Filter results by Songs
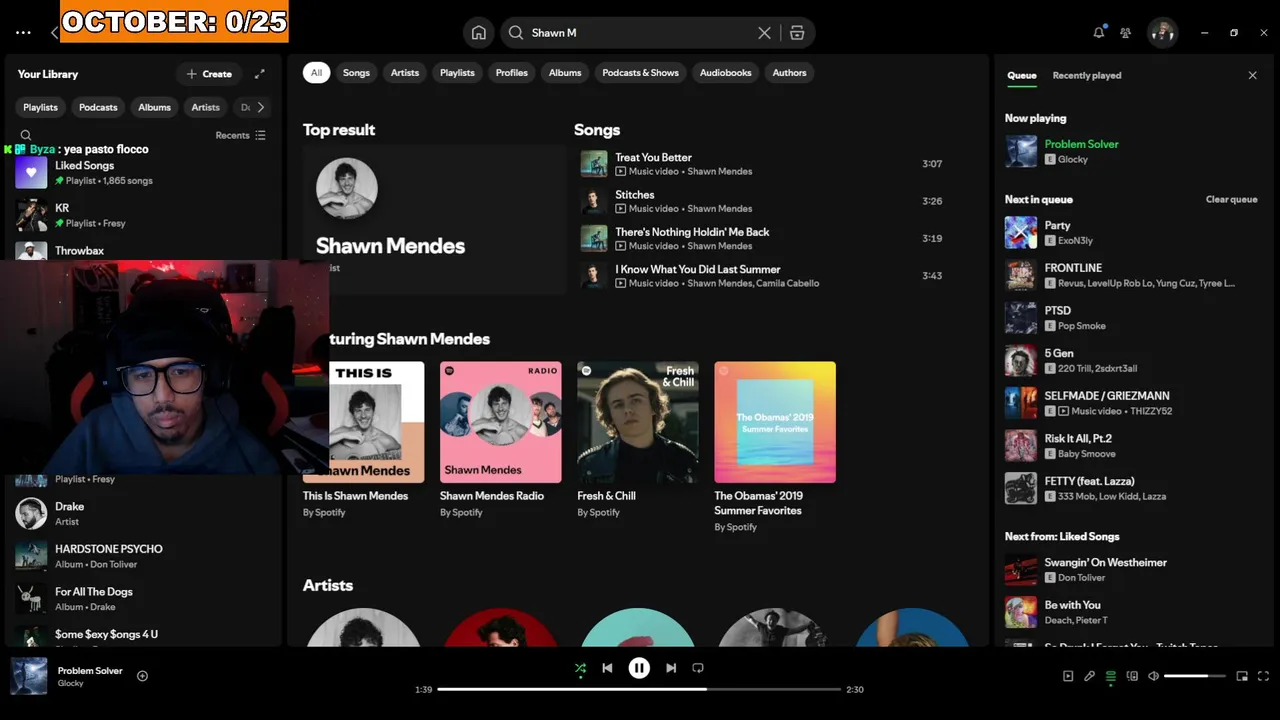Viewport: 1280px width, 720px height. click(356, 72)
